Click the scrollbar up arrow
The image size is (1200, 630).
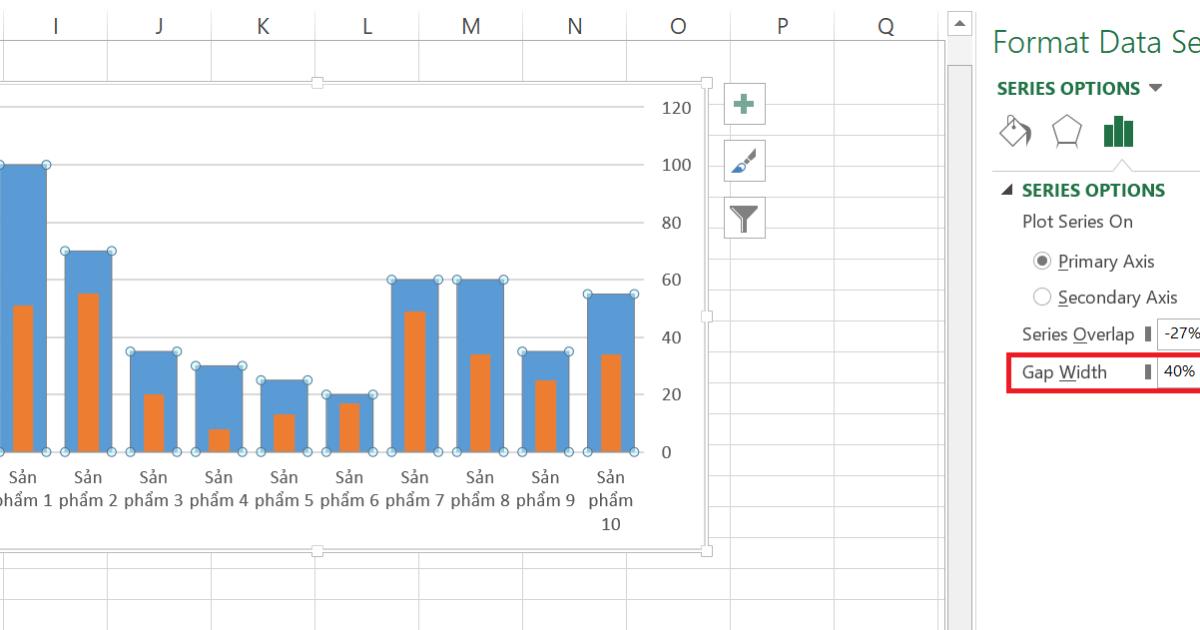957,22
